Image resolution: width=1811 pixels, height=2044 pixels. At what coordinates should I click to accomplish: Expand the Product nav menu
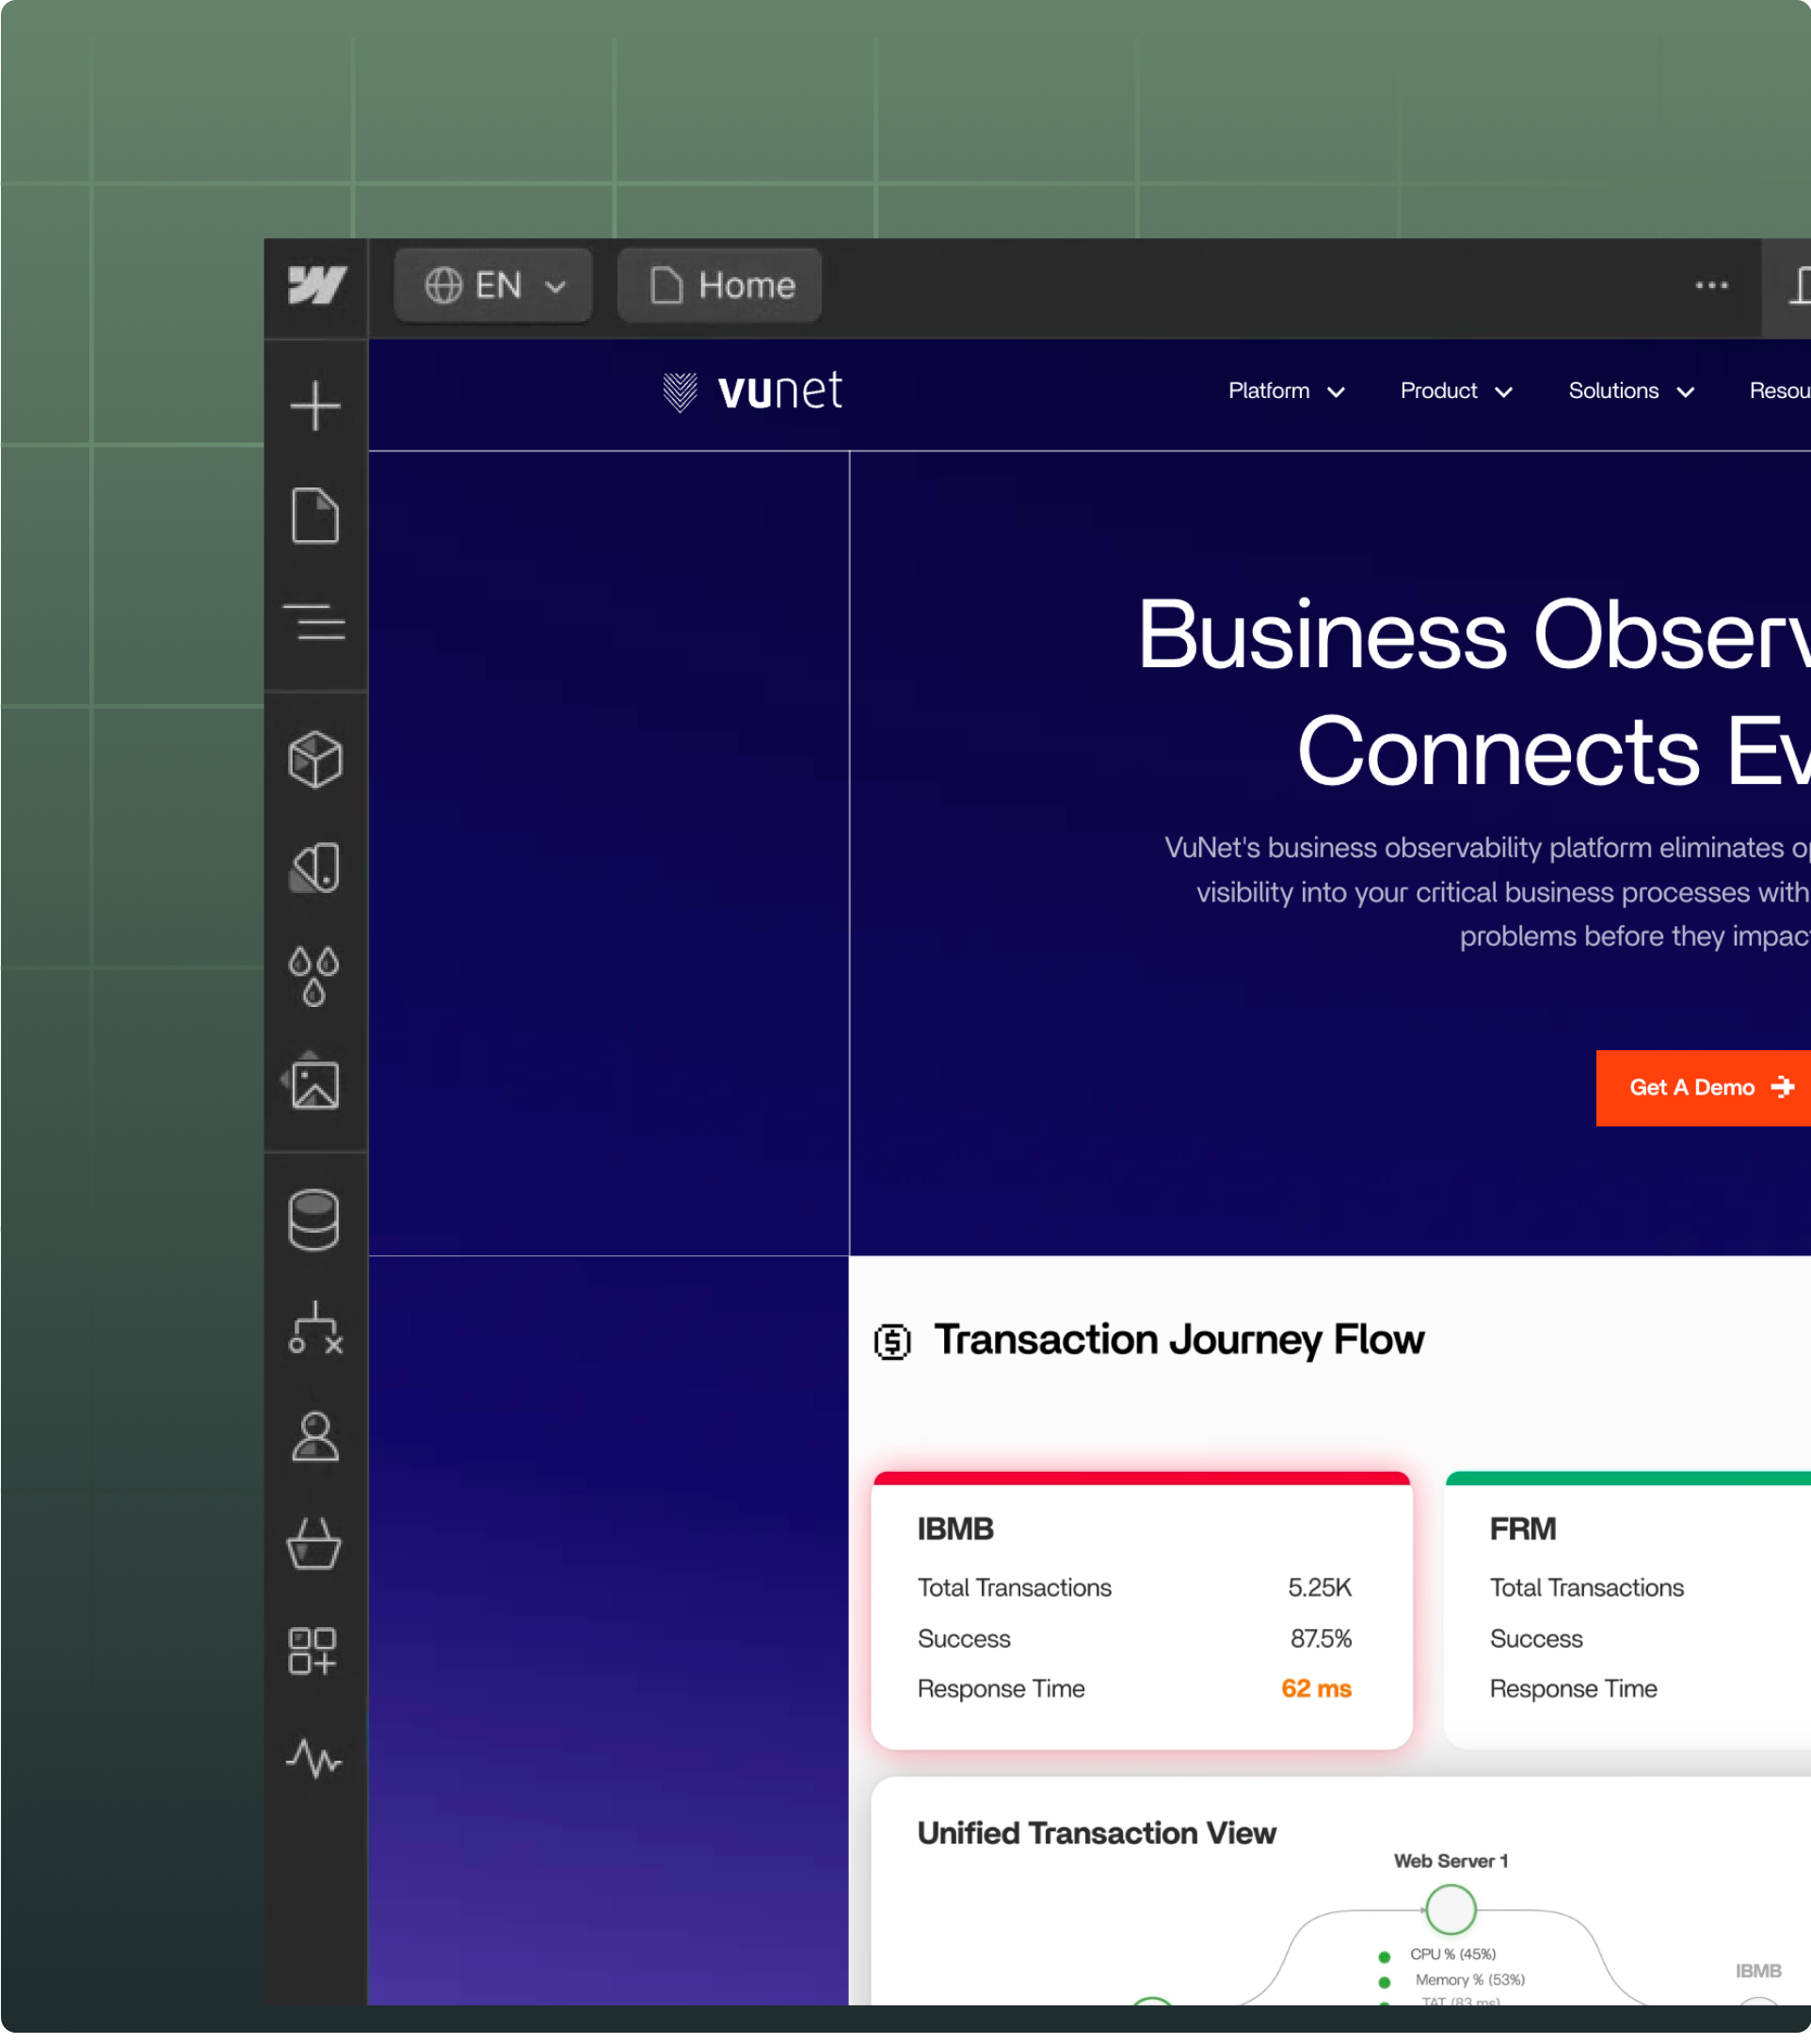(1457, 391)
